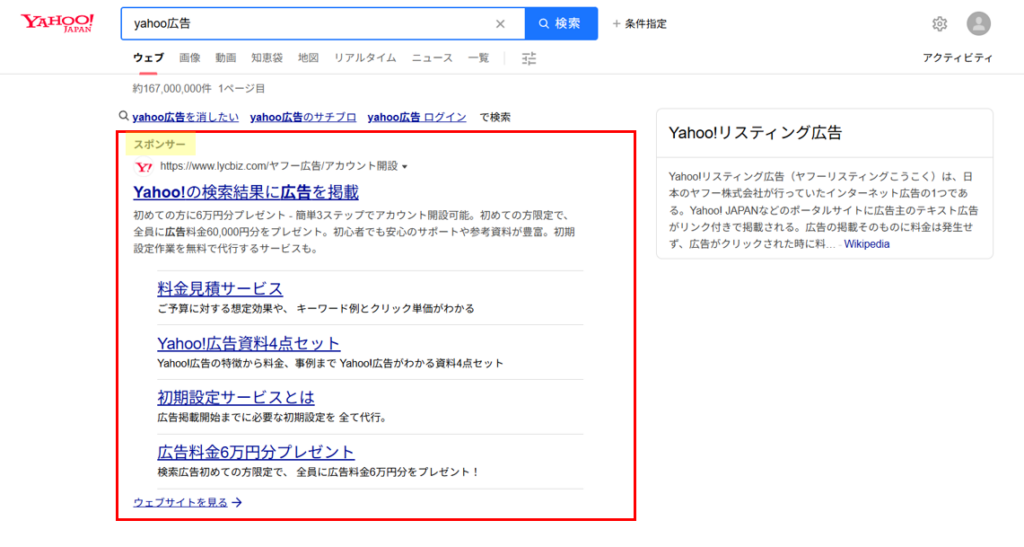Screen dimensions: 1024x547
Task: Open settings gear icon
Action: tap(939, 23)
